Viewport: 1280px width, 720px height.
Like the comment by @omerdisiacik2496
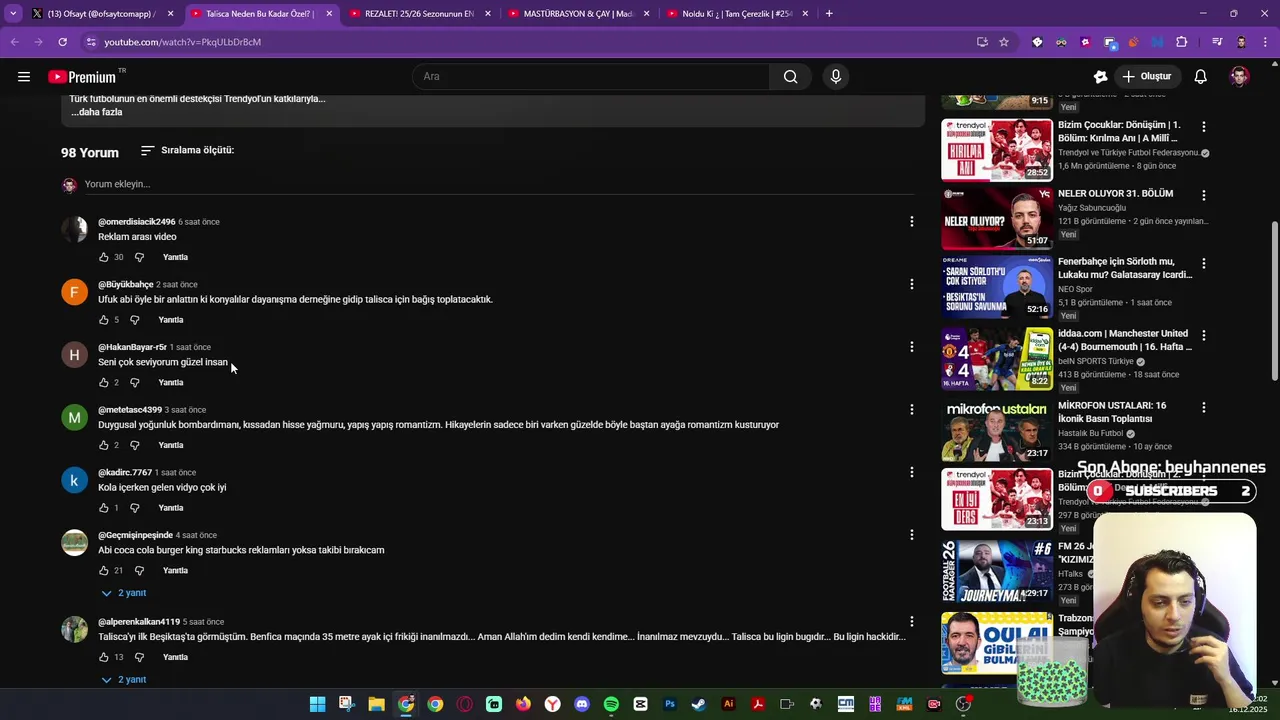(104, 257)
